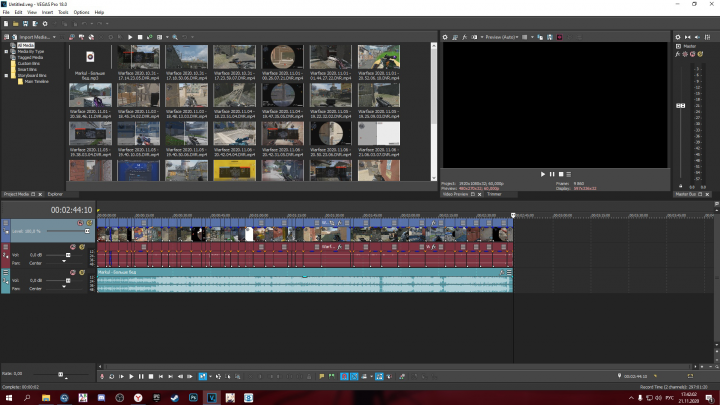Screen dimensions: 720x405
Task: Select the Markul mp3 audio file thumbnail
Action: 90,57
